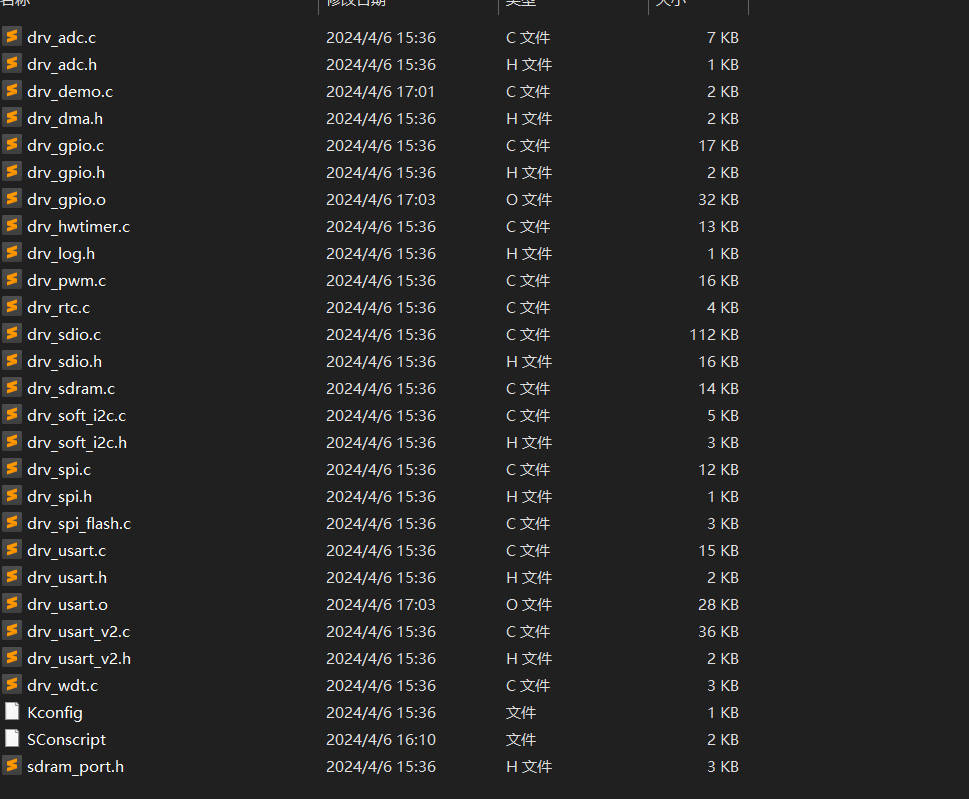Click the Sublime icon beside drv_adc.c
This screenshot has height=799, width=969.
12,36
